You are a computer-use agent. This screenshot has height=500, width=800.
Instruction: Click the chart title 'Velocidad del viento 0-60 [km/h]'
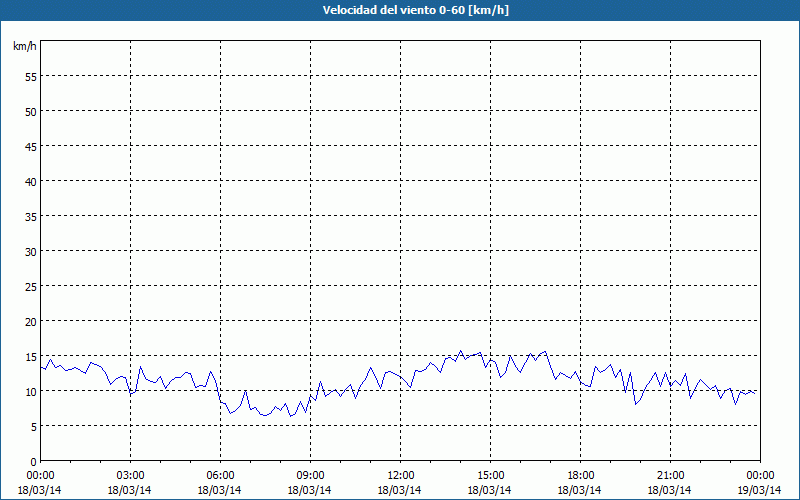coord(415,10)
